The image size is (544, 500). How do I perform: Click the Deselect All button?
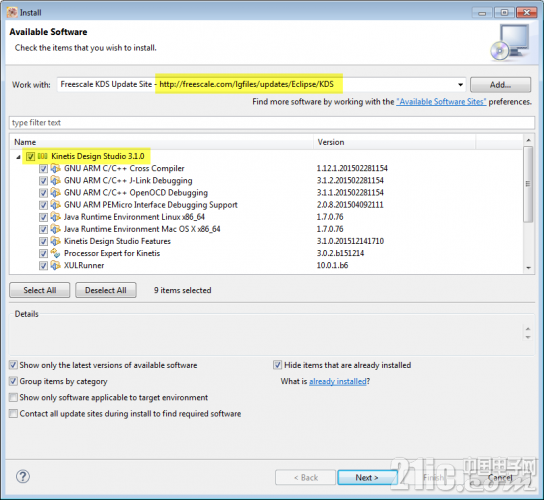point(106,290)
